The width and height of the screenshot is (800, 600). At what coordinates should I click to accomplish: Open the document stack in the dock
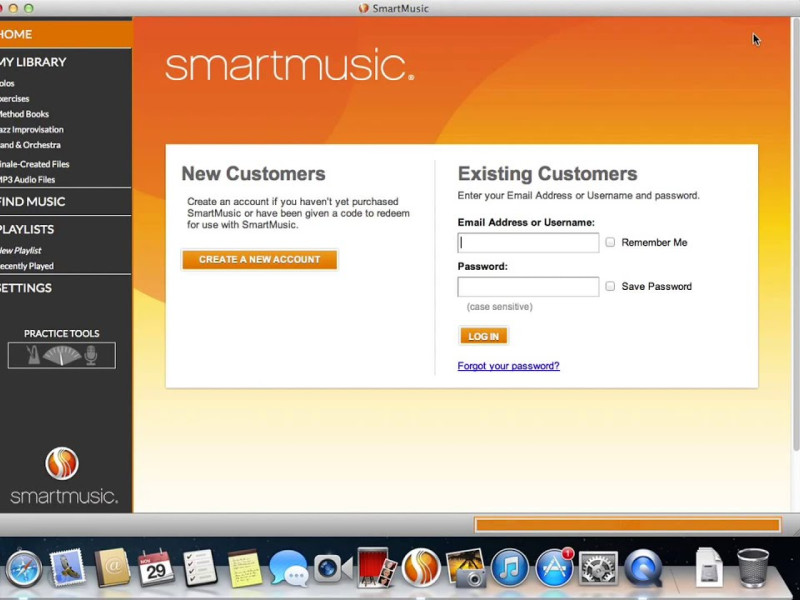click(709, 567)
